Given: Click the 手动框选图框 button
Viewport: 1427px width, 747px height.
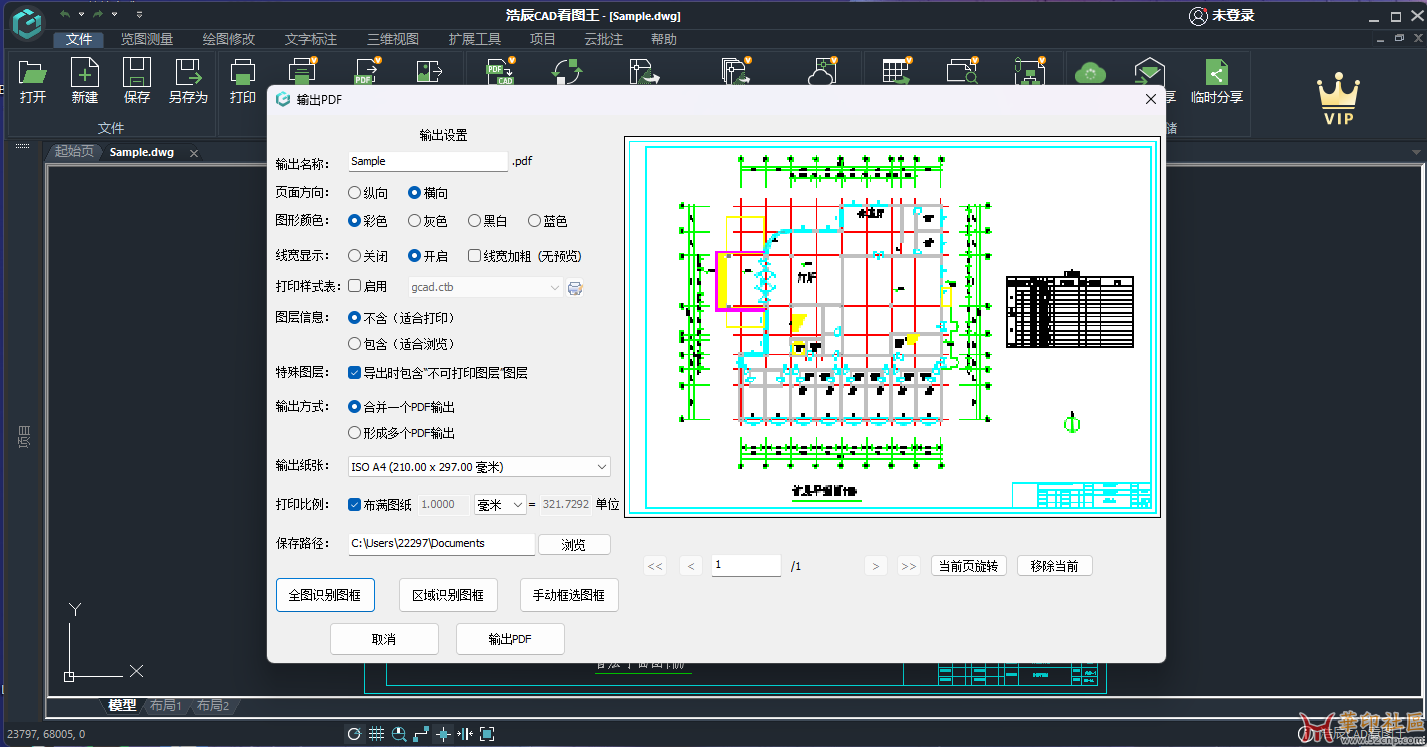Looking at the screenshot, I should [570, 595].
